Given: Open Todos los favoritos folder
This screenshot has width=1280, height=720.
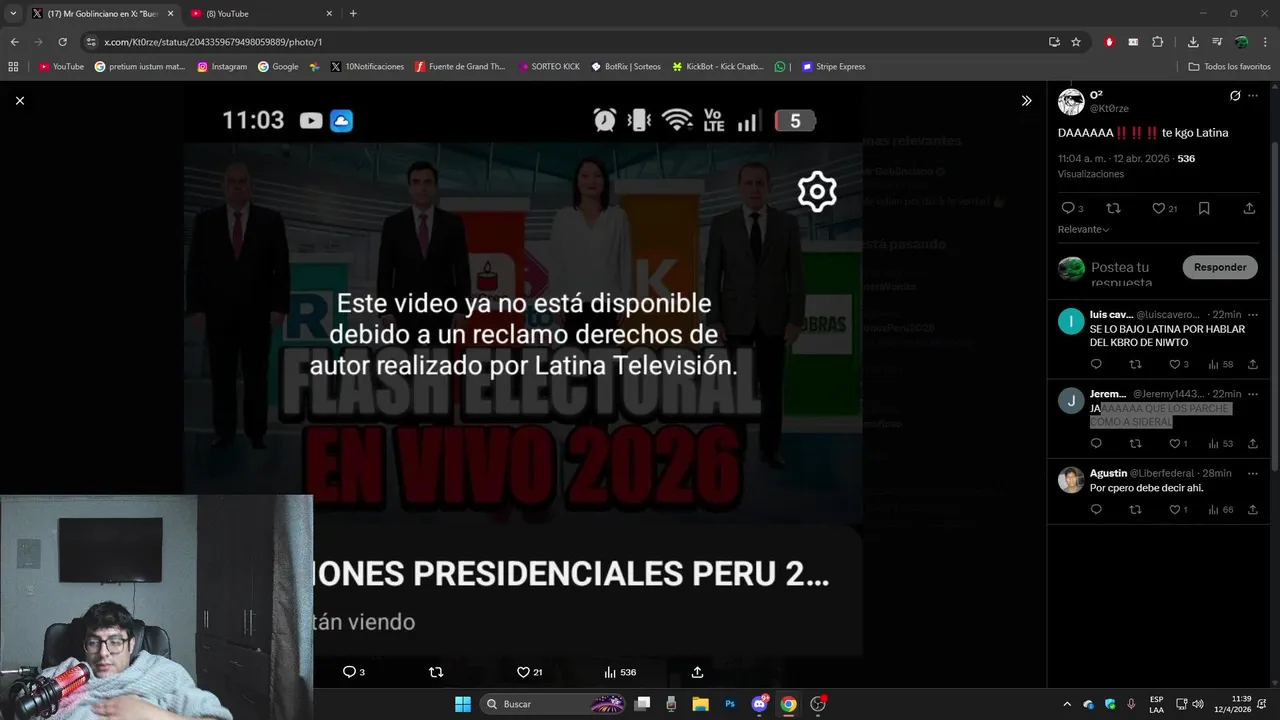Looking at the screenshot, I should click(1229, 66).
